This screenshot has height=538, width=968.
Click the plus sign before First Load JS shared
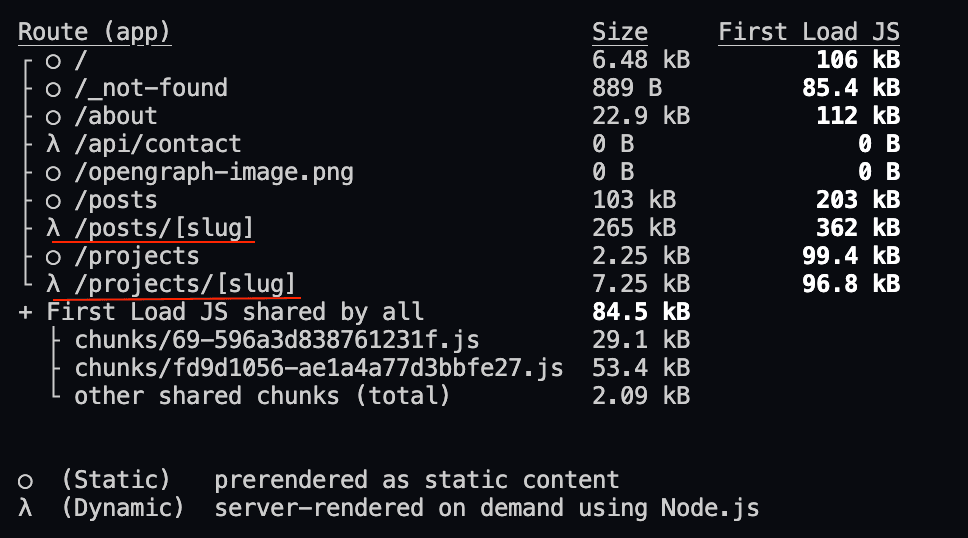click(25, 312)
